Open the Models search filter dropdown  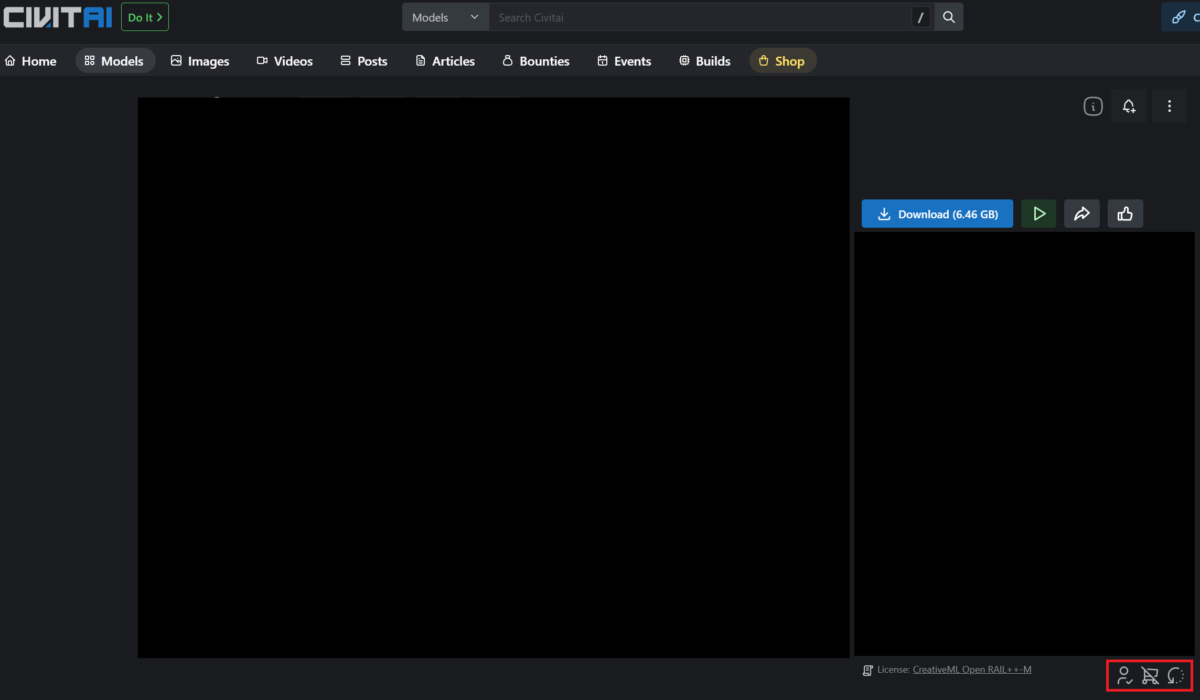(x=444, y=16)
